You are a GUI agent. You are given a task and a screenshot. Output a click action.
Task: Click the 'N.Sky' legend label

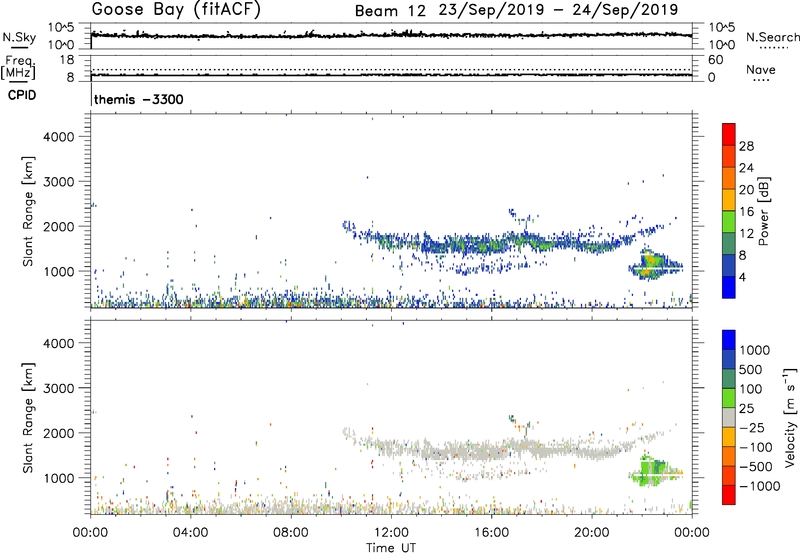(19, 37)
